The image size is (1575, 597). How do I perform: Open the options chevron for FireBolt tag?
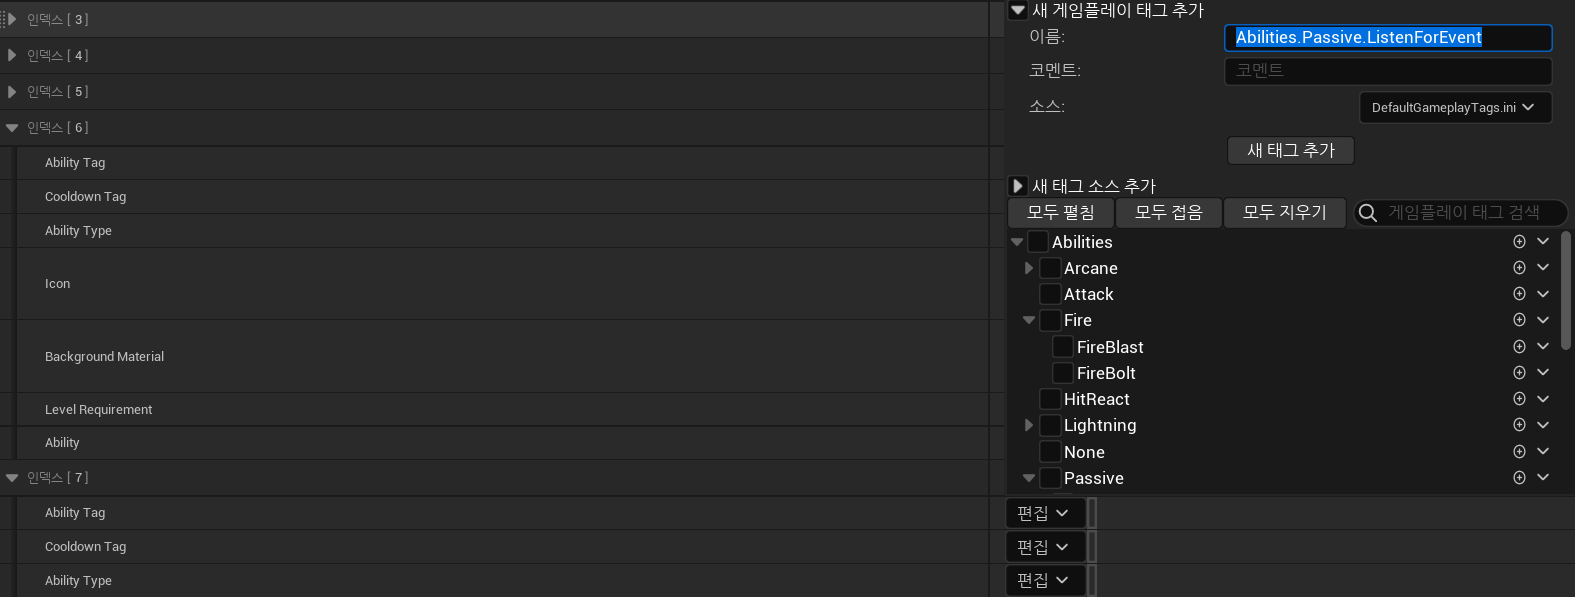click(1543, 373)
